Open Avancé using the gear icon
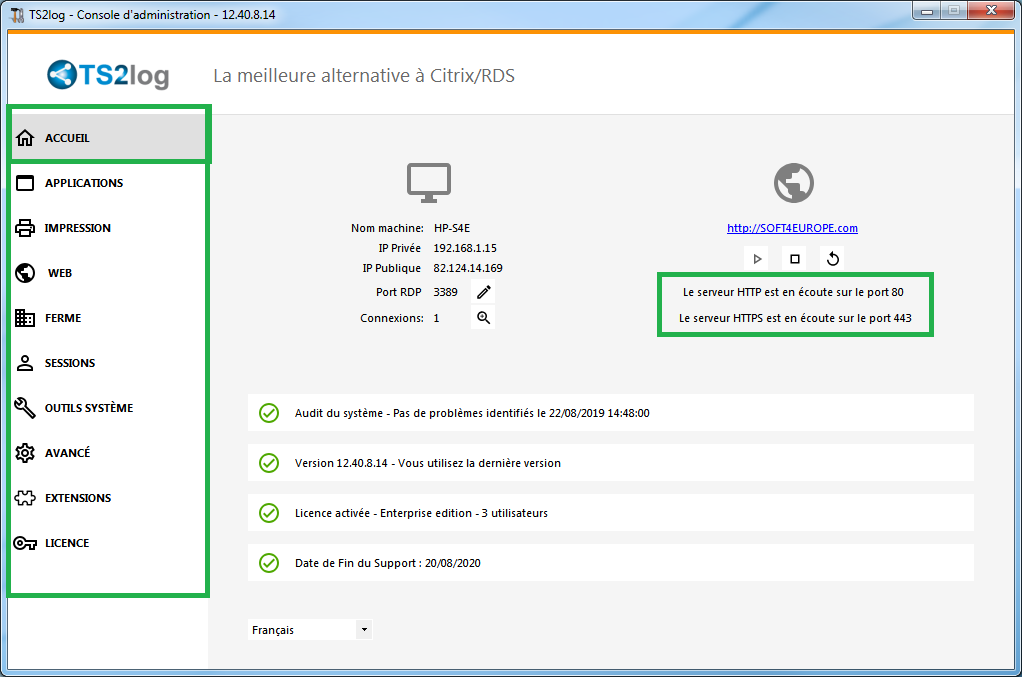This screenshot has height=677, width=1022. [25, 453]
